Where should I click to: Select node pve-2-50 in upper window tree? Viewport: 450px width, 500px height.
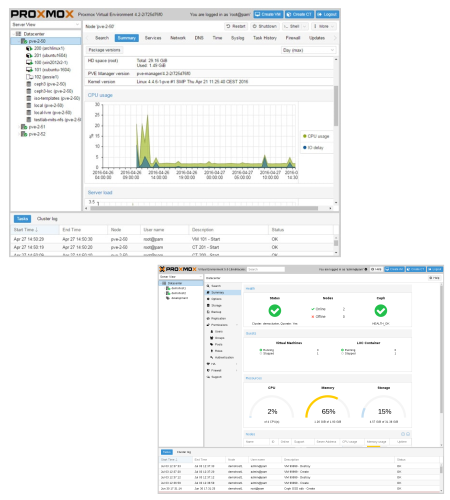pyautogui.click(x=46, y=41)
